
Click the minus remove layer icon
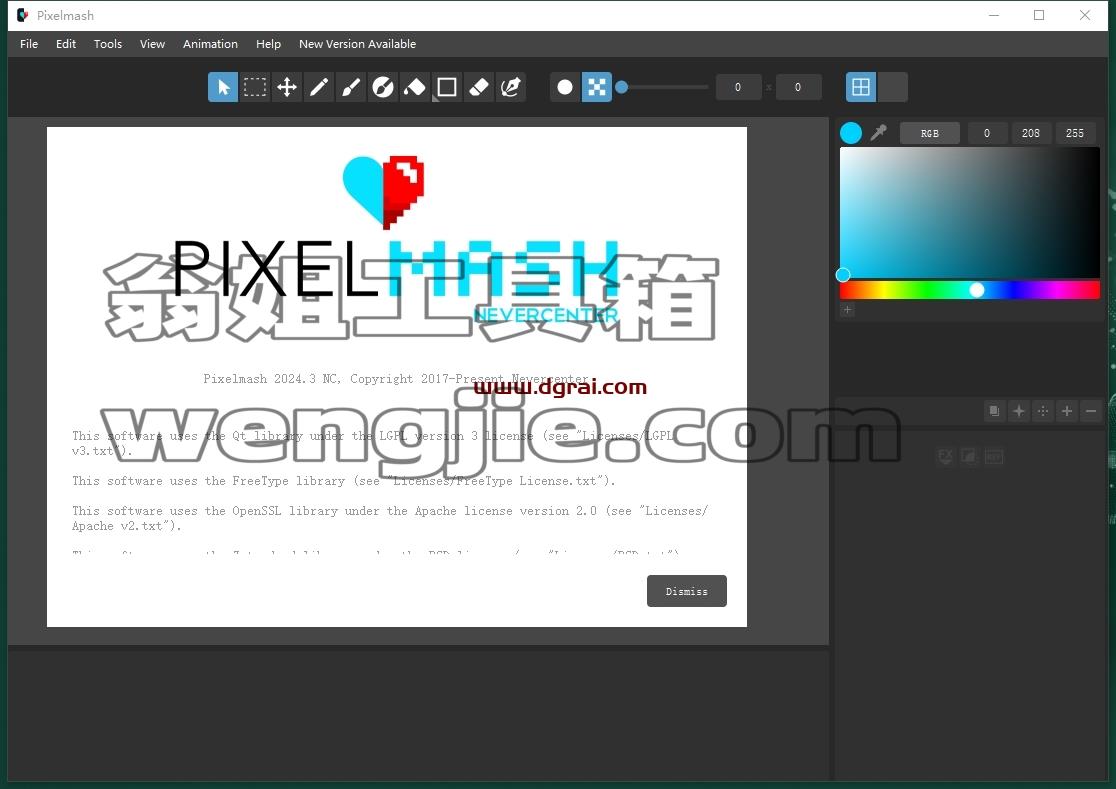(1091, 411)
